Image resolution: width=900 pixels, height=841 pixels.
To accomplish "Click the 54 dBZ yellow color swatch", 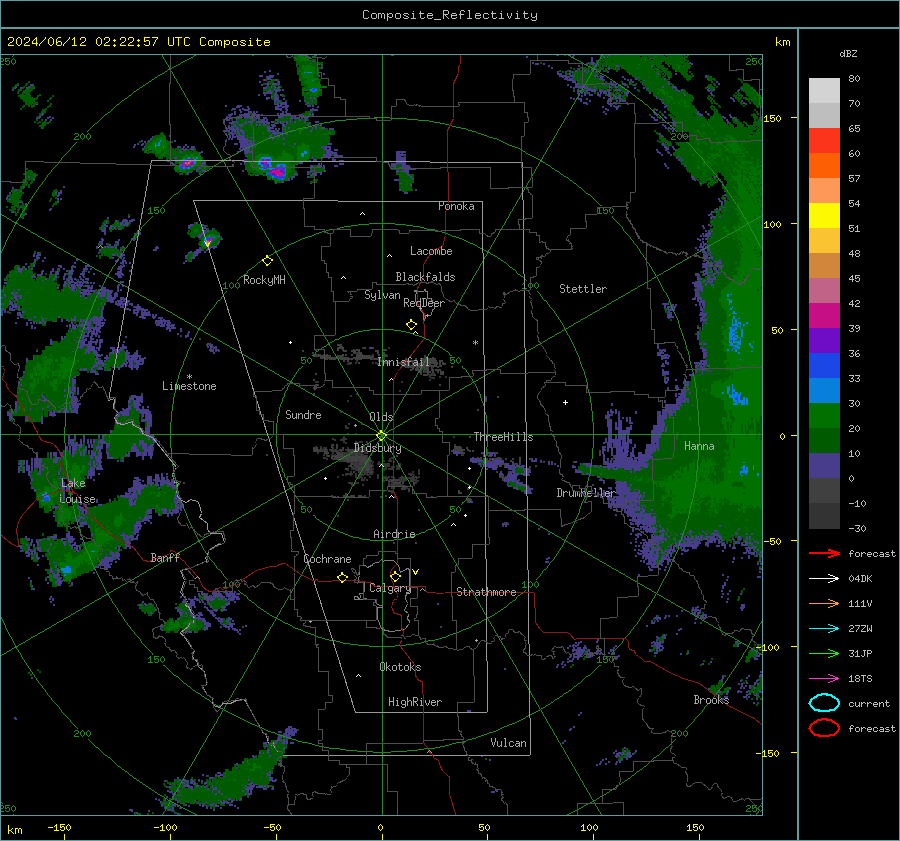I will coord(824,215).
